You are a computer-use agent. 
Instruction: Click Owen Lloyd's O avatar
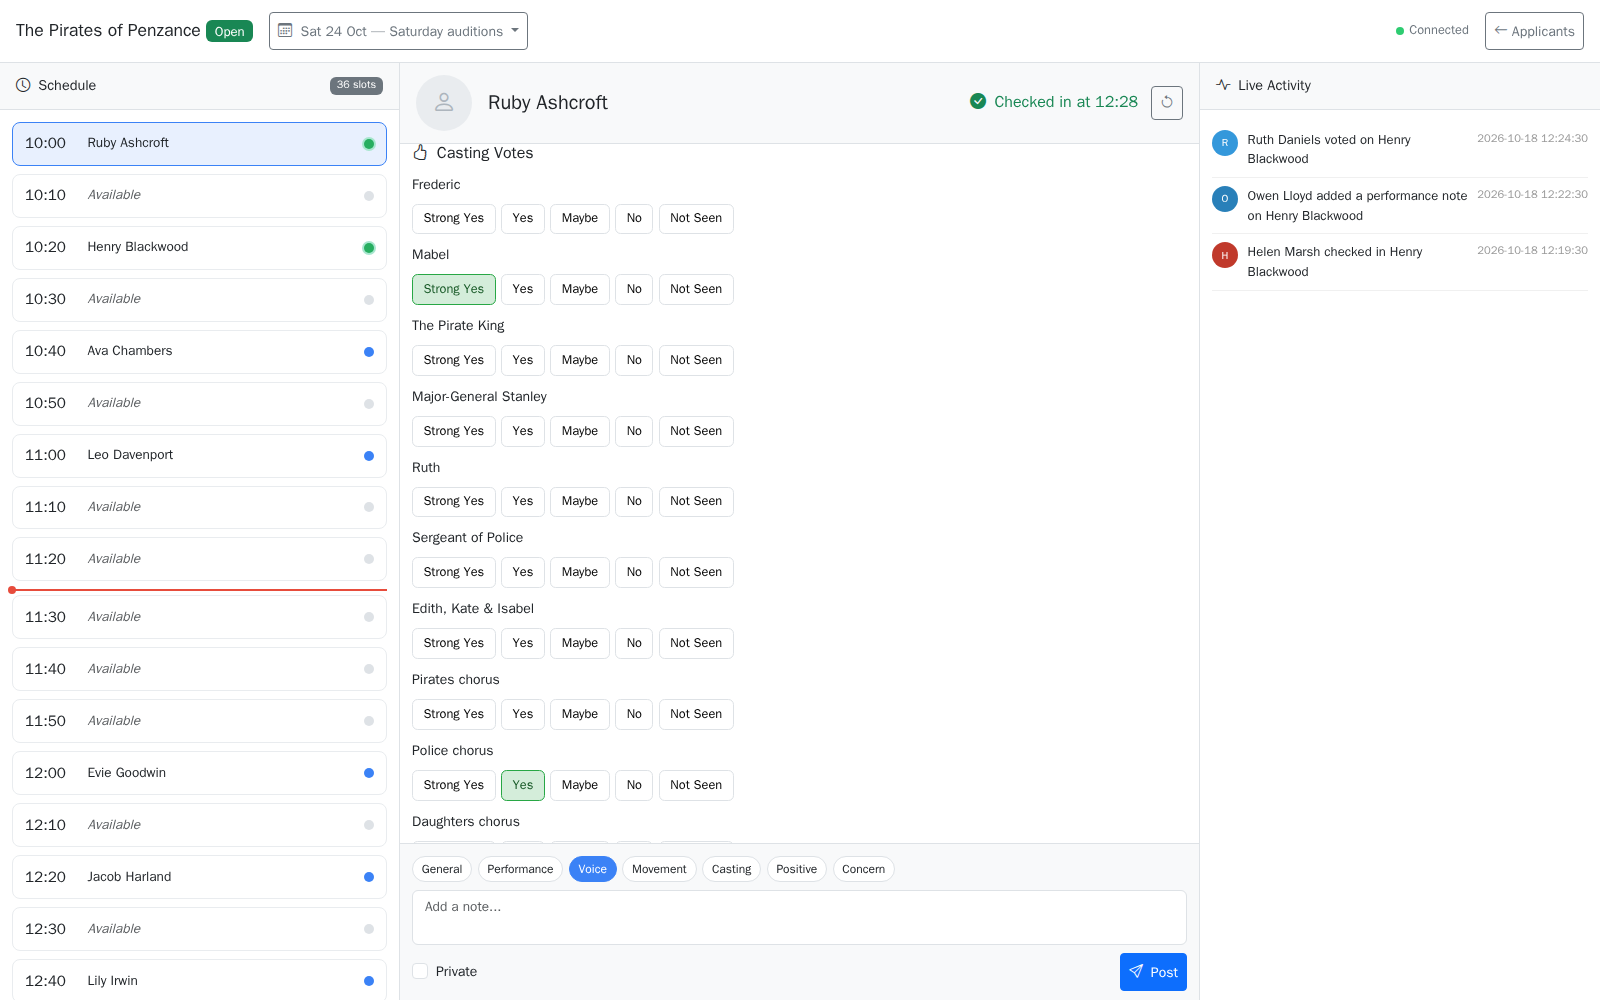[x=1225, y=199]
